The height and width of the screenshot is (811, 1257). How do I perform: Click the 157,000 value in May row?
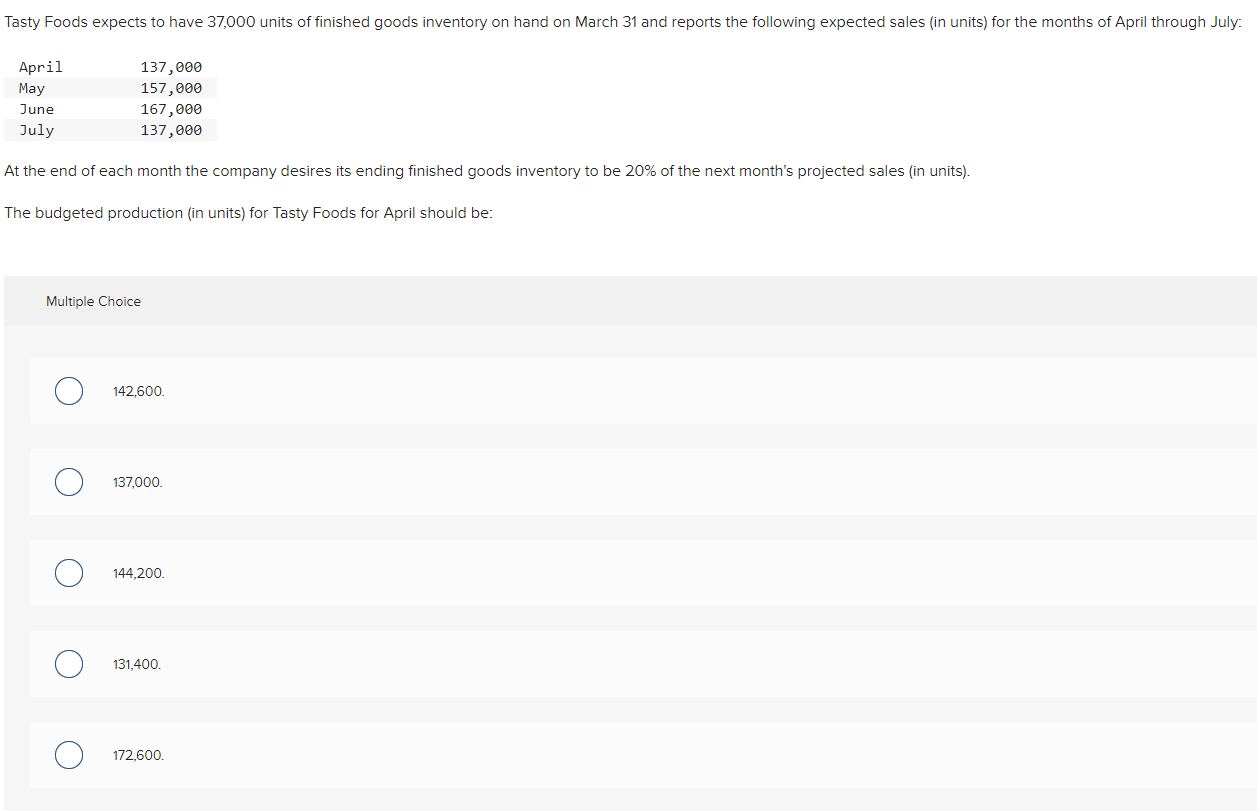click(x=171, y=88)
